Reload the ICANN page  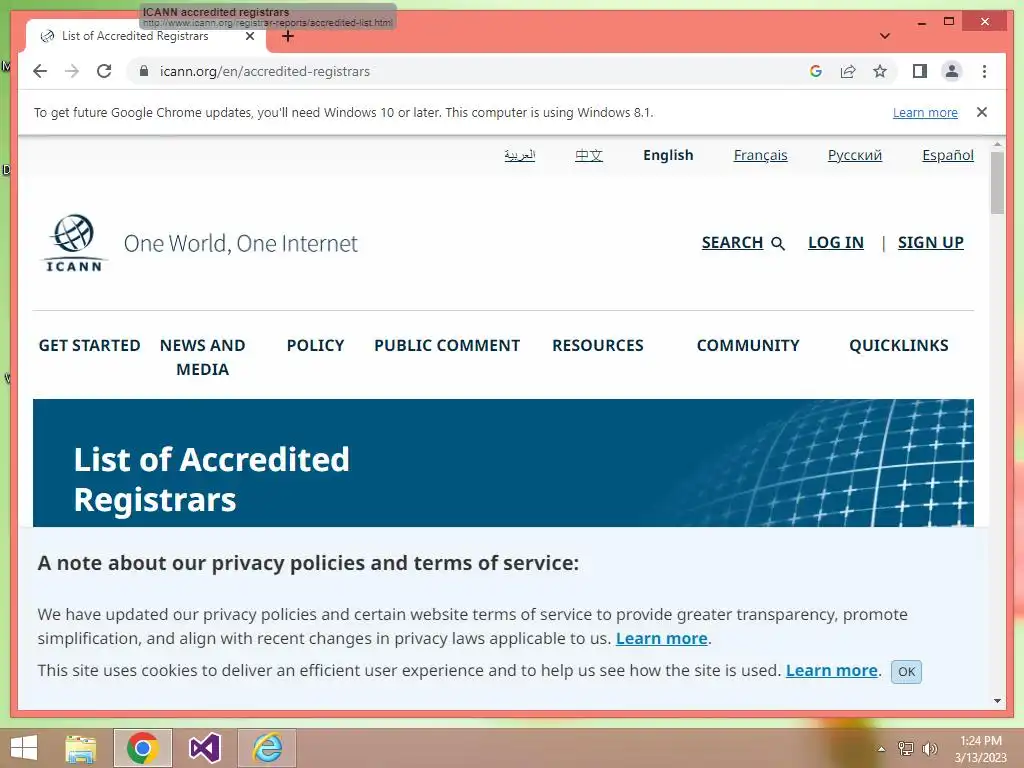[x=104, y=71]
